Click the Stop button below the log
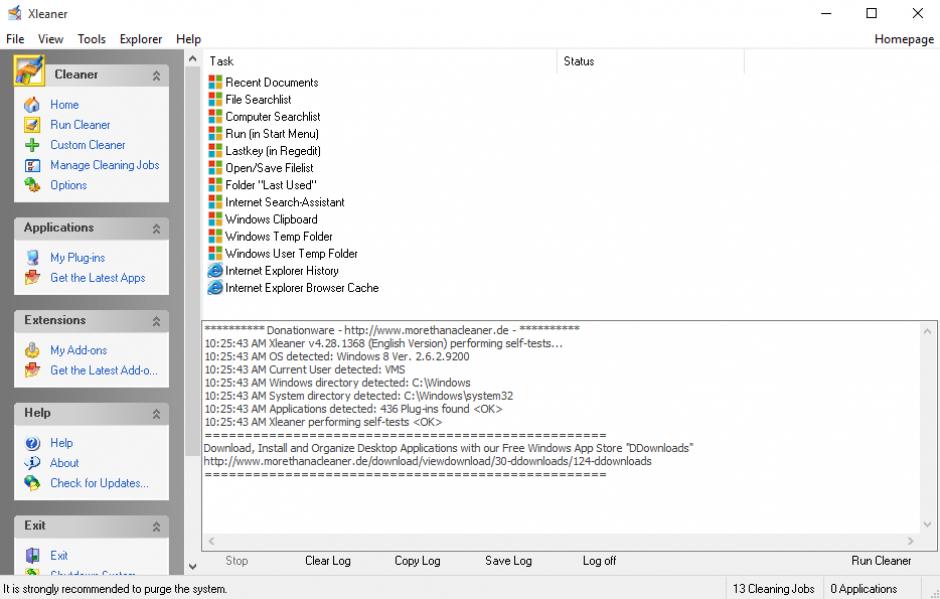This screenshot has height=599, width=940. click(x=237, y=561)
